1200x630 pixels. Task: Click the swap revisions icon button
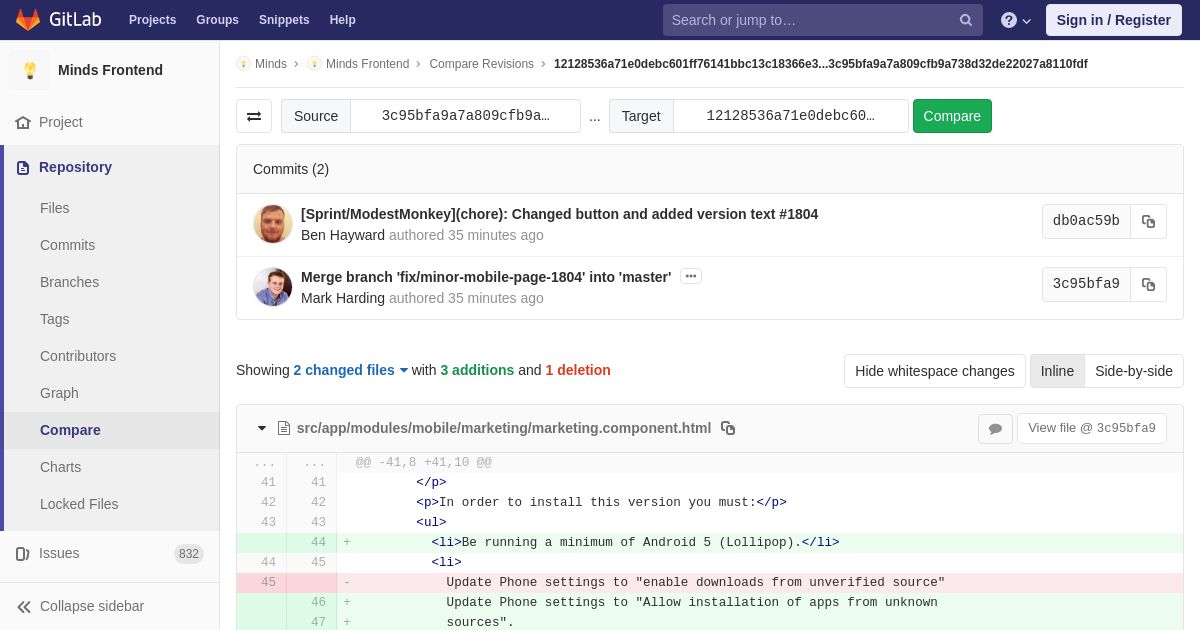(254, 116)
